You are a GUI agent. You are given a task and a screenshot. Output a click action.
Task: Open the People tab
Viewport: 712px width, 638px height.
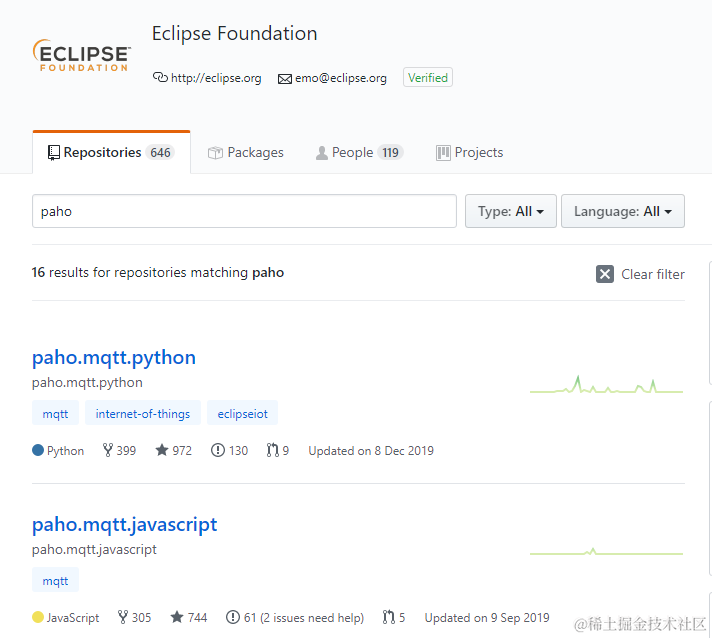coord(360,153)
